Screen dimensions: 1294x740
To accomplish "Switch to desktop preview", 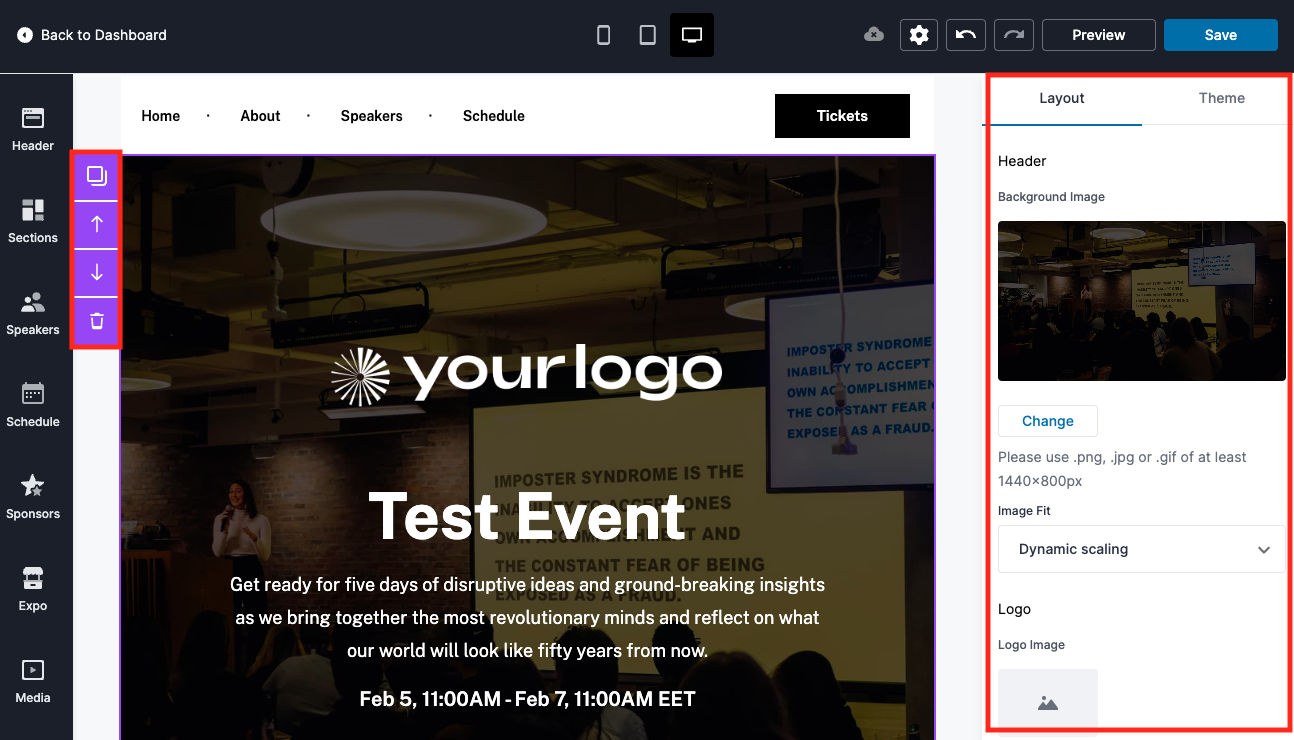I will pos(692,35).
